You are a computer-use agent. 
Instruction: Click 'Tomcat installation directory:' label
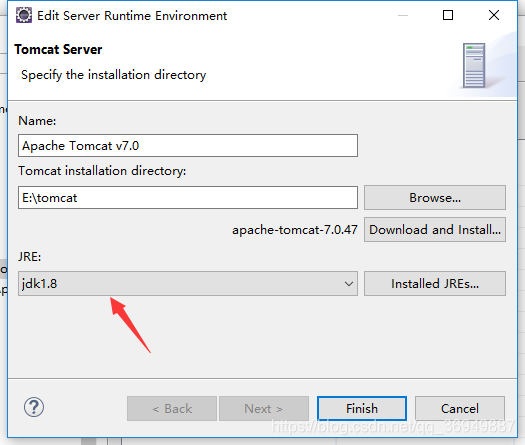[x=102, y=171]
